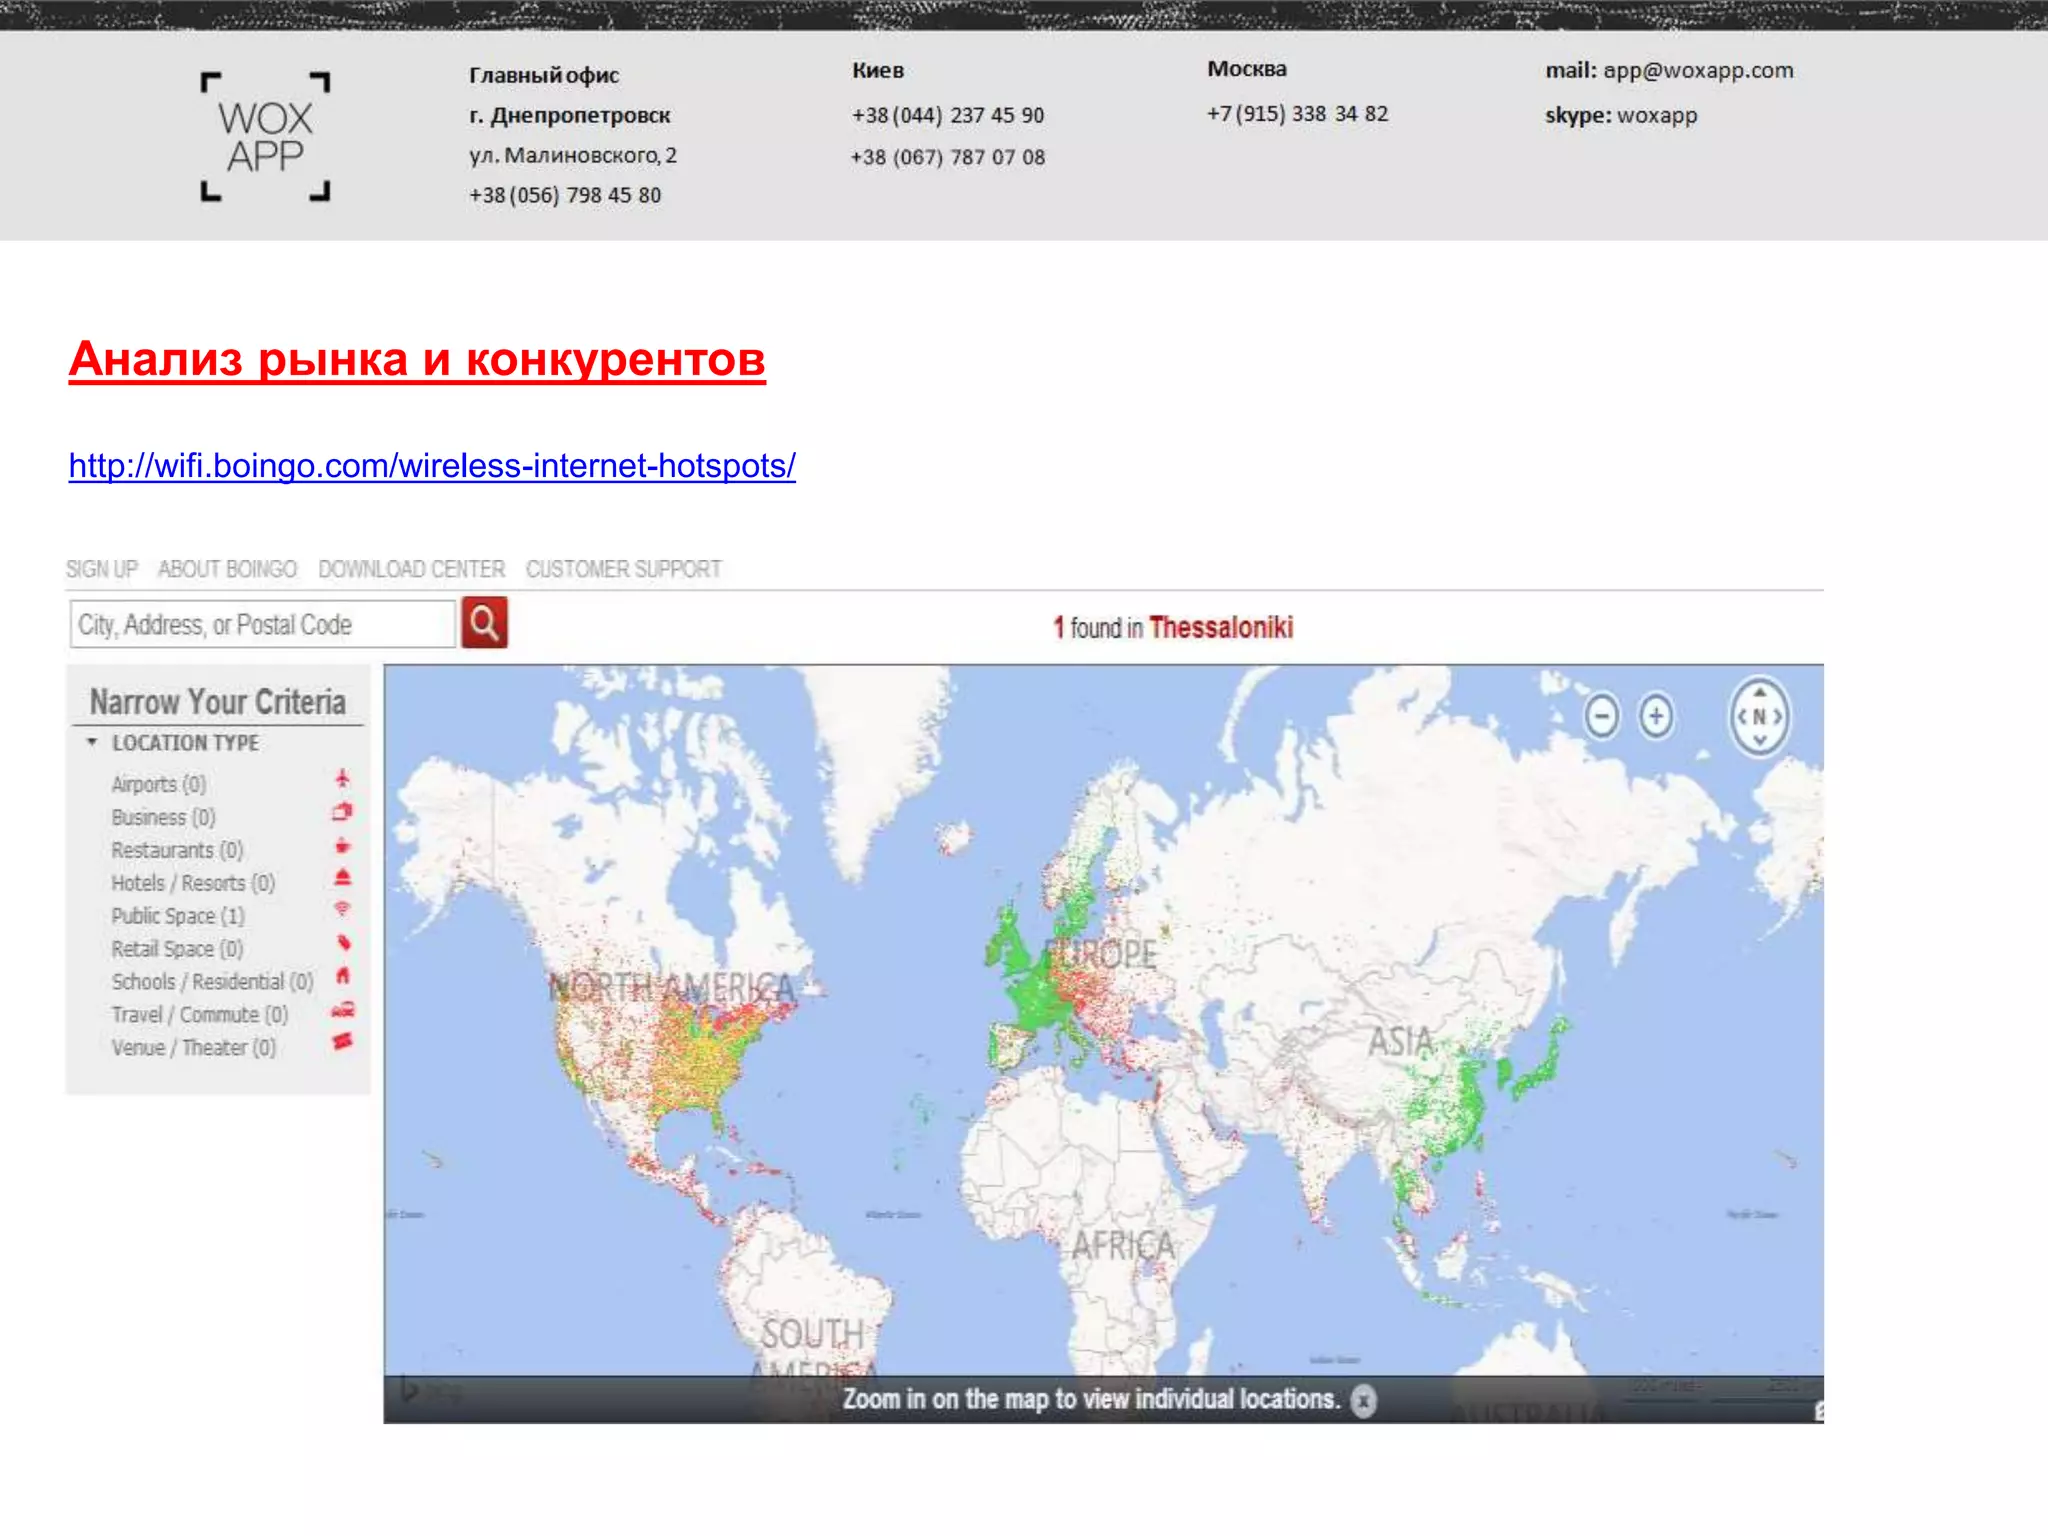Screen dimensions: 2048x1536
Task: Click the Schools / Residential house icon
Action: pos(343,975)
